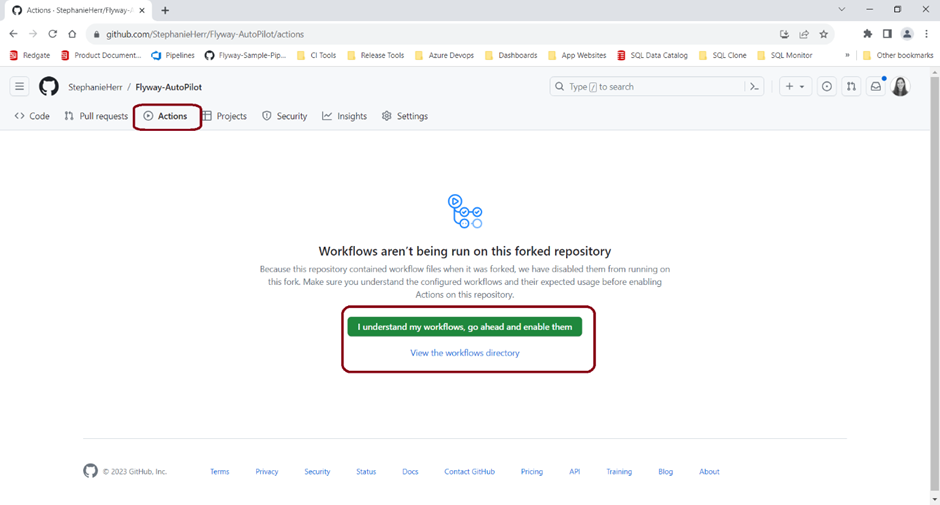
Task: Follow the View the workflows directory link
Action: point(464,353)
